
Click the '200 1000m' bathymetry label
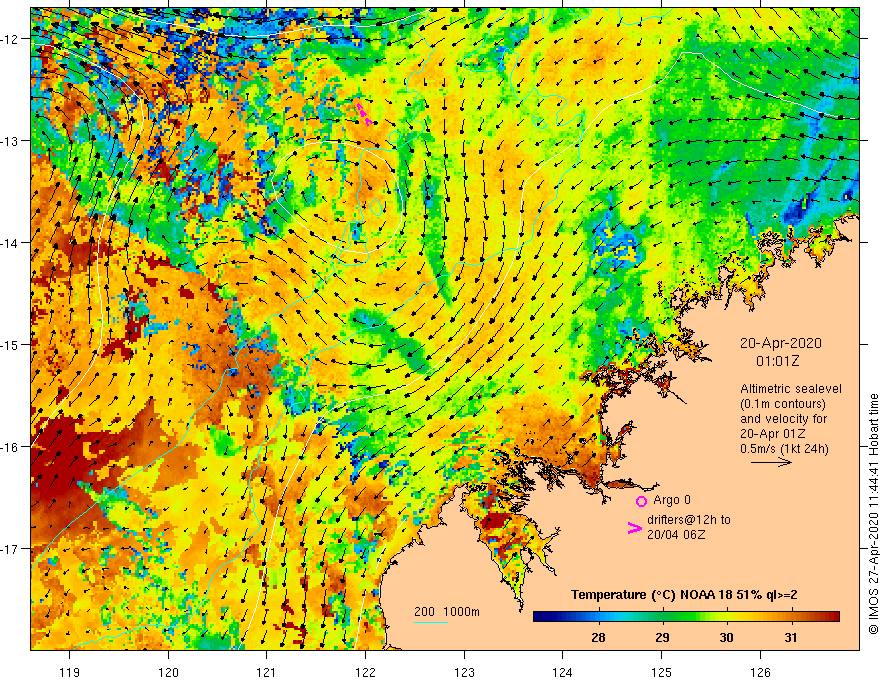coord(447,612)
